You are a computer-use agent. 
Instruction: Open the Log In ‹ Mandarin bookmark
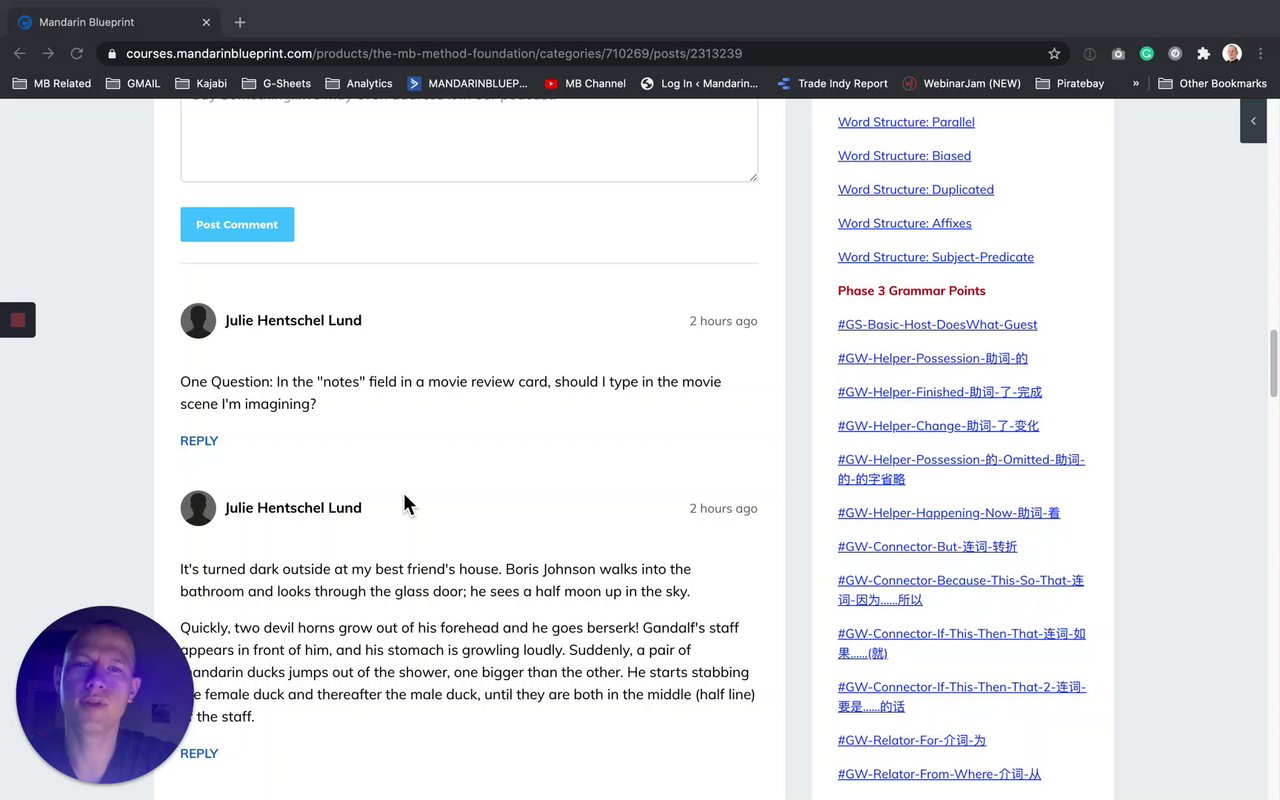[x=699, y=83]
